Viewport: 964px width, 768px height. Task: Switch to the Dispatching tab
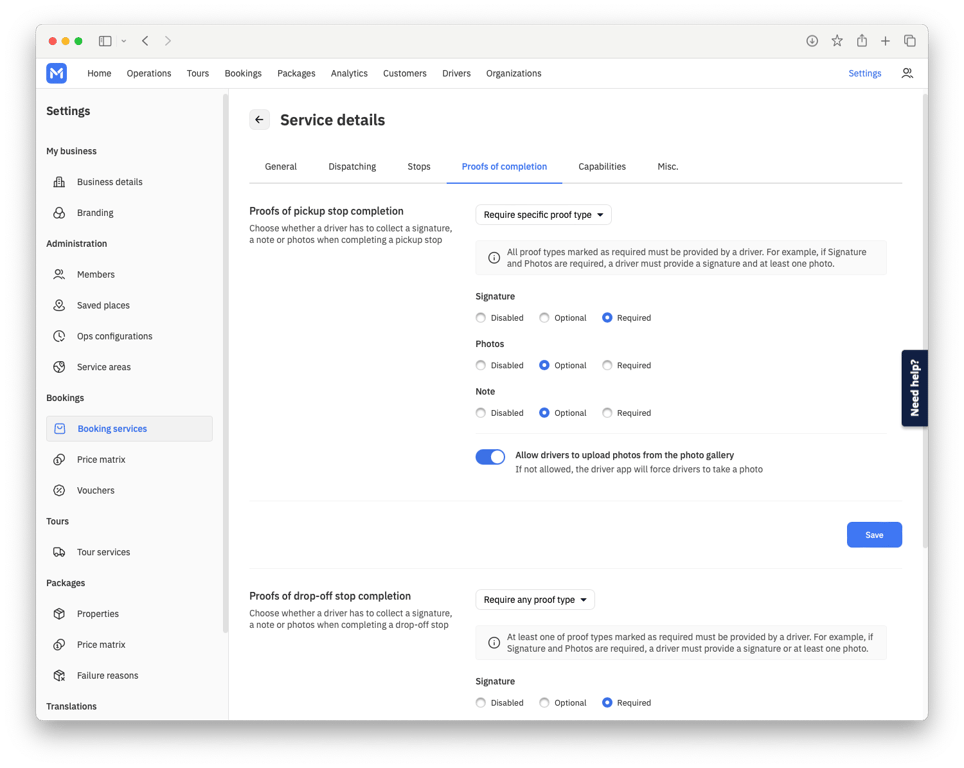coord(352,167)
